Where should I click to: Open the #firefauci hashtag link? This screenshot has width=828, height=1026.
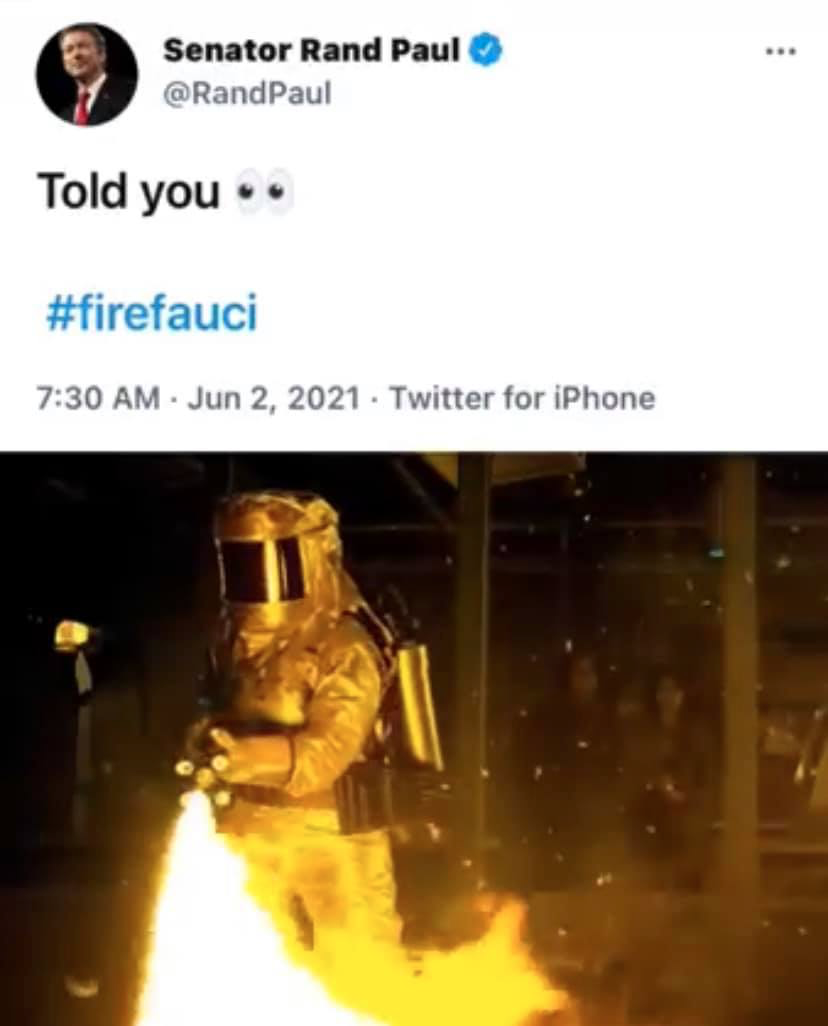(152, 313)
